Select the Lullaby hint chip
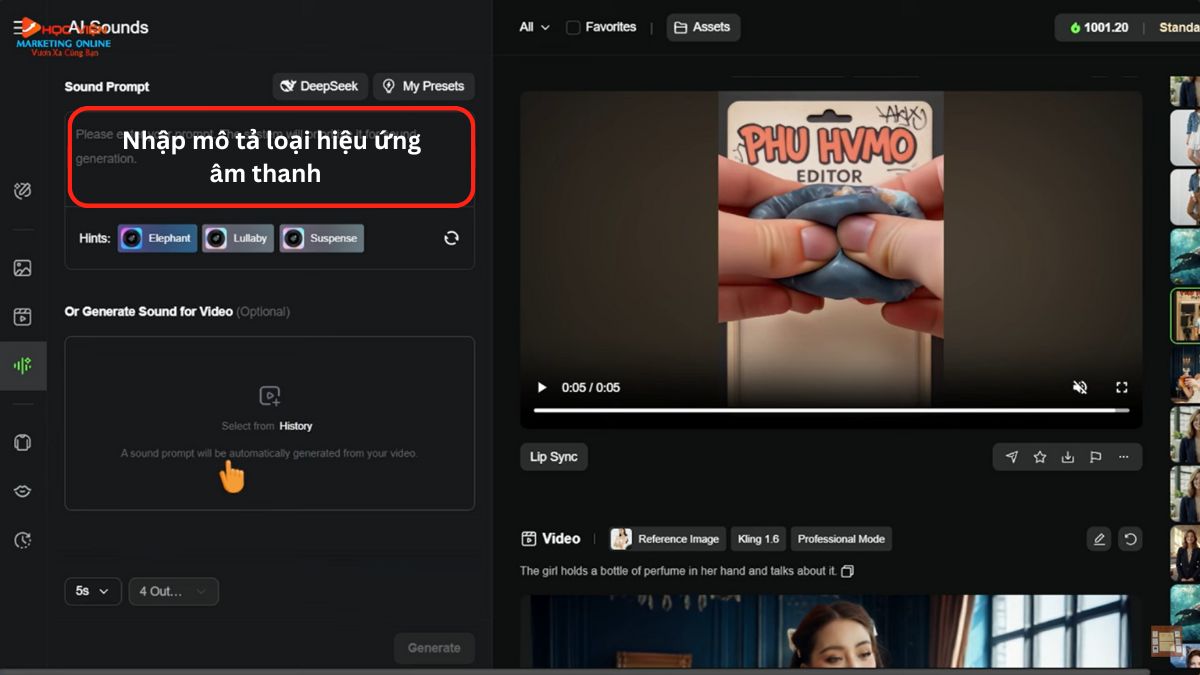This screenshot has width=1200, height=675. tap(238, 238)
